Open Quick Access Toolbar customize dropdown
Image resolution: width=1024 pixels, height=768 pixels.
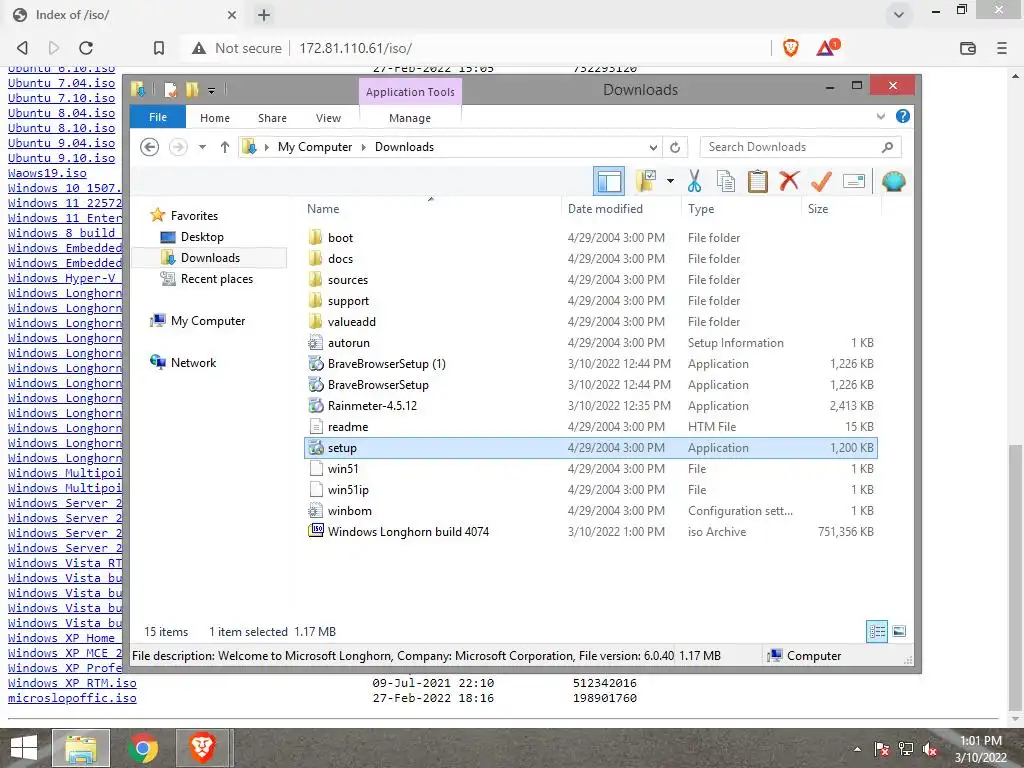(x=212, y=90)
